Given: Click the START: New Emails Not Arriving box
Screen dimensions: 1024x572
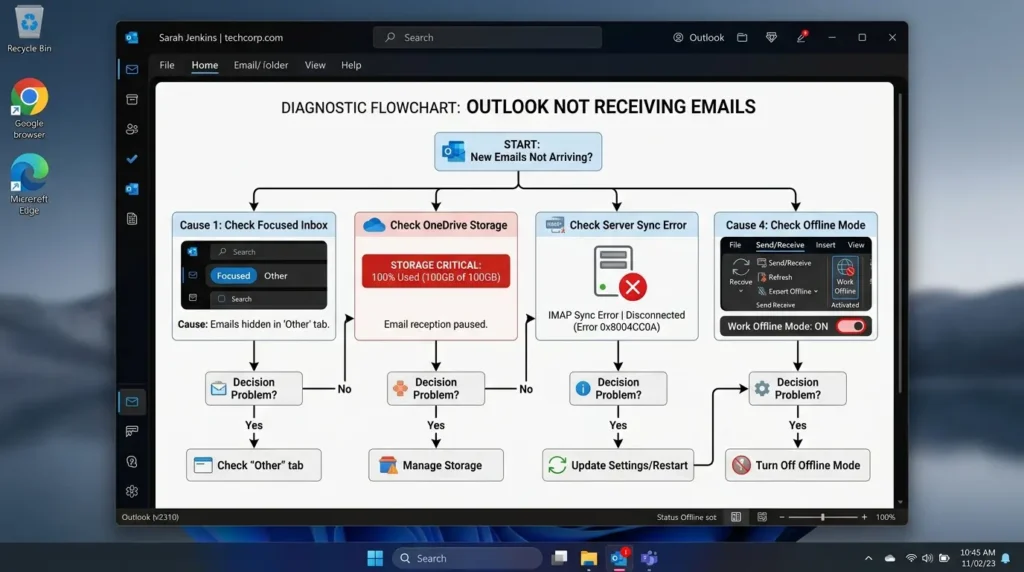Looking at the screenshot, I should click(x=518, y=151).
